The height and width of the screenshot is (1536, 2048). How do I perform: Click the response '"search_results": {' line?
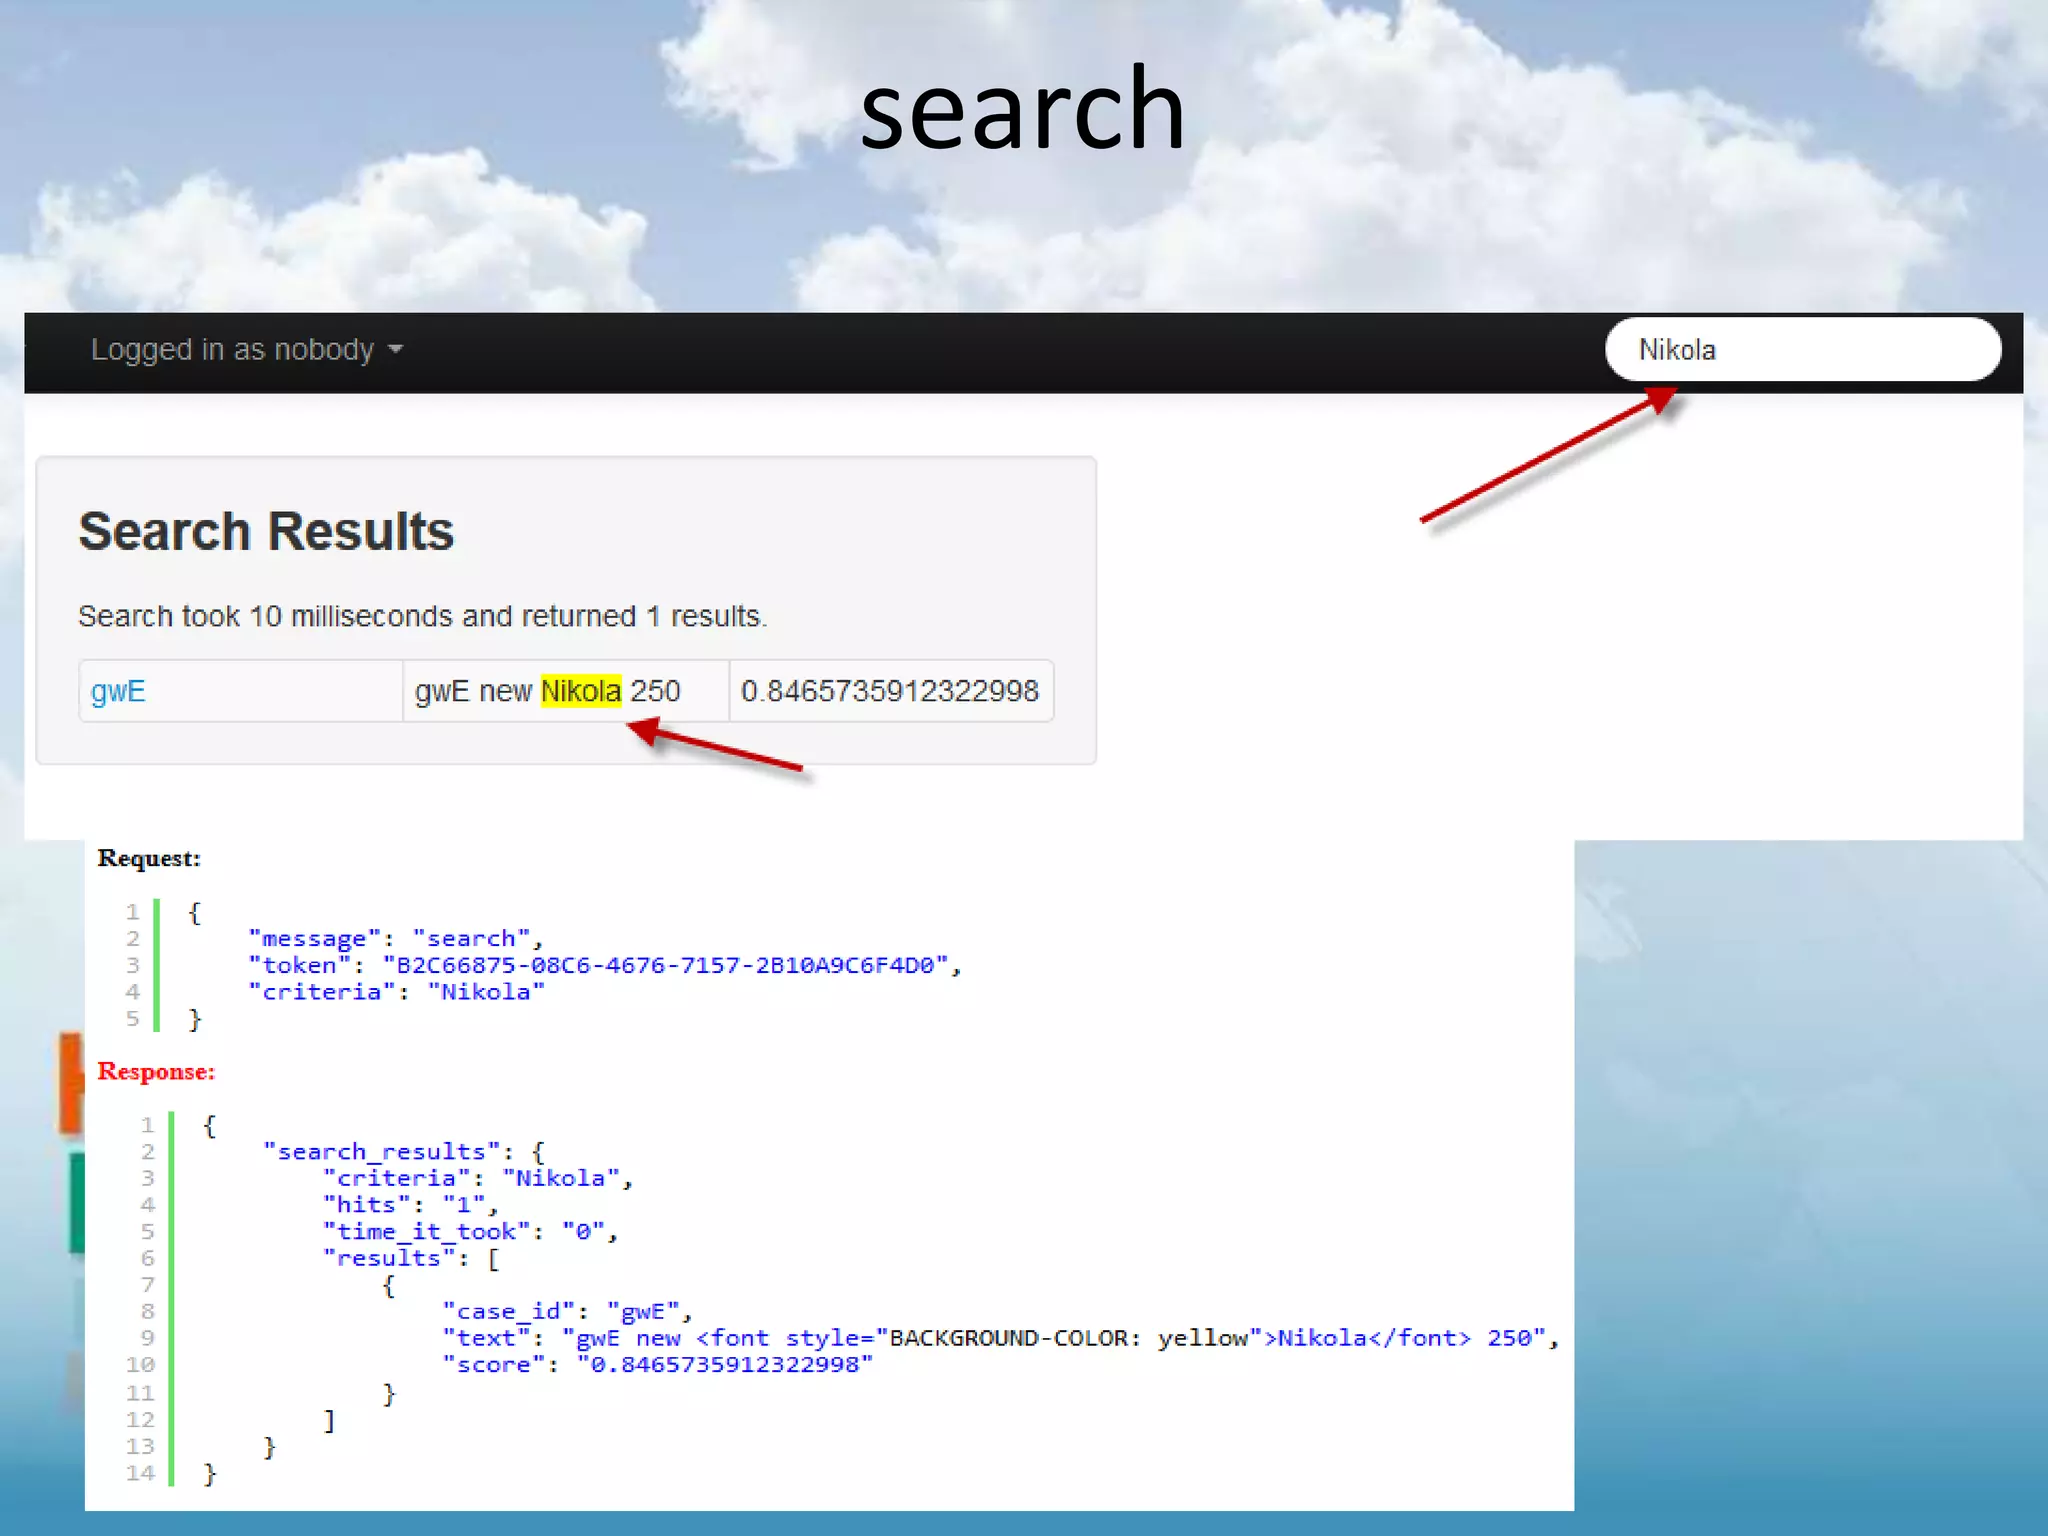point(403,1152)
